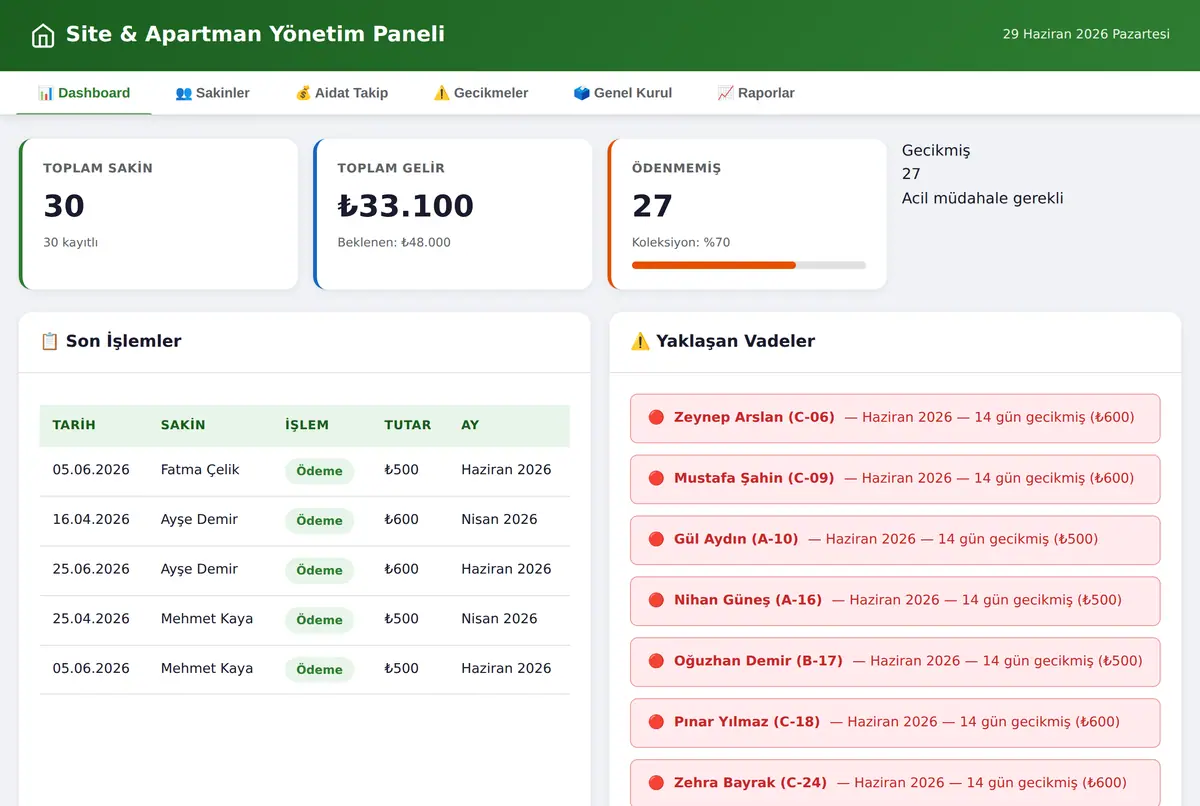
Task: Click the warning icon beside Yaklaşan Vadeler
Action: [x=640, y=341]
